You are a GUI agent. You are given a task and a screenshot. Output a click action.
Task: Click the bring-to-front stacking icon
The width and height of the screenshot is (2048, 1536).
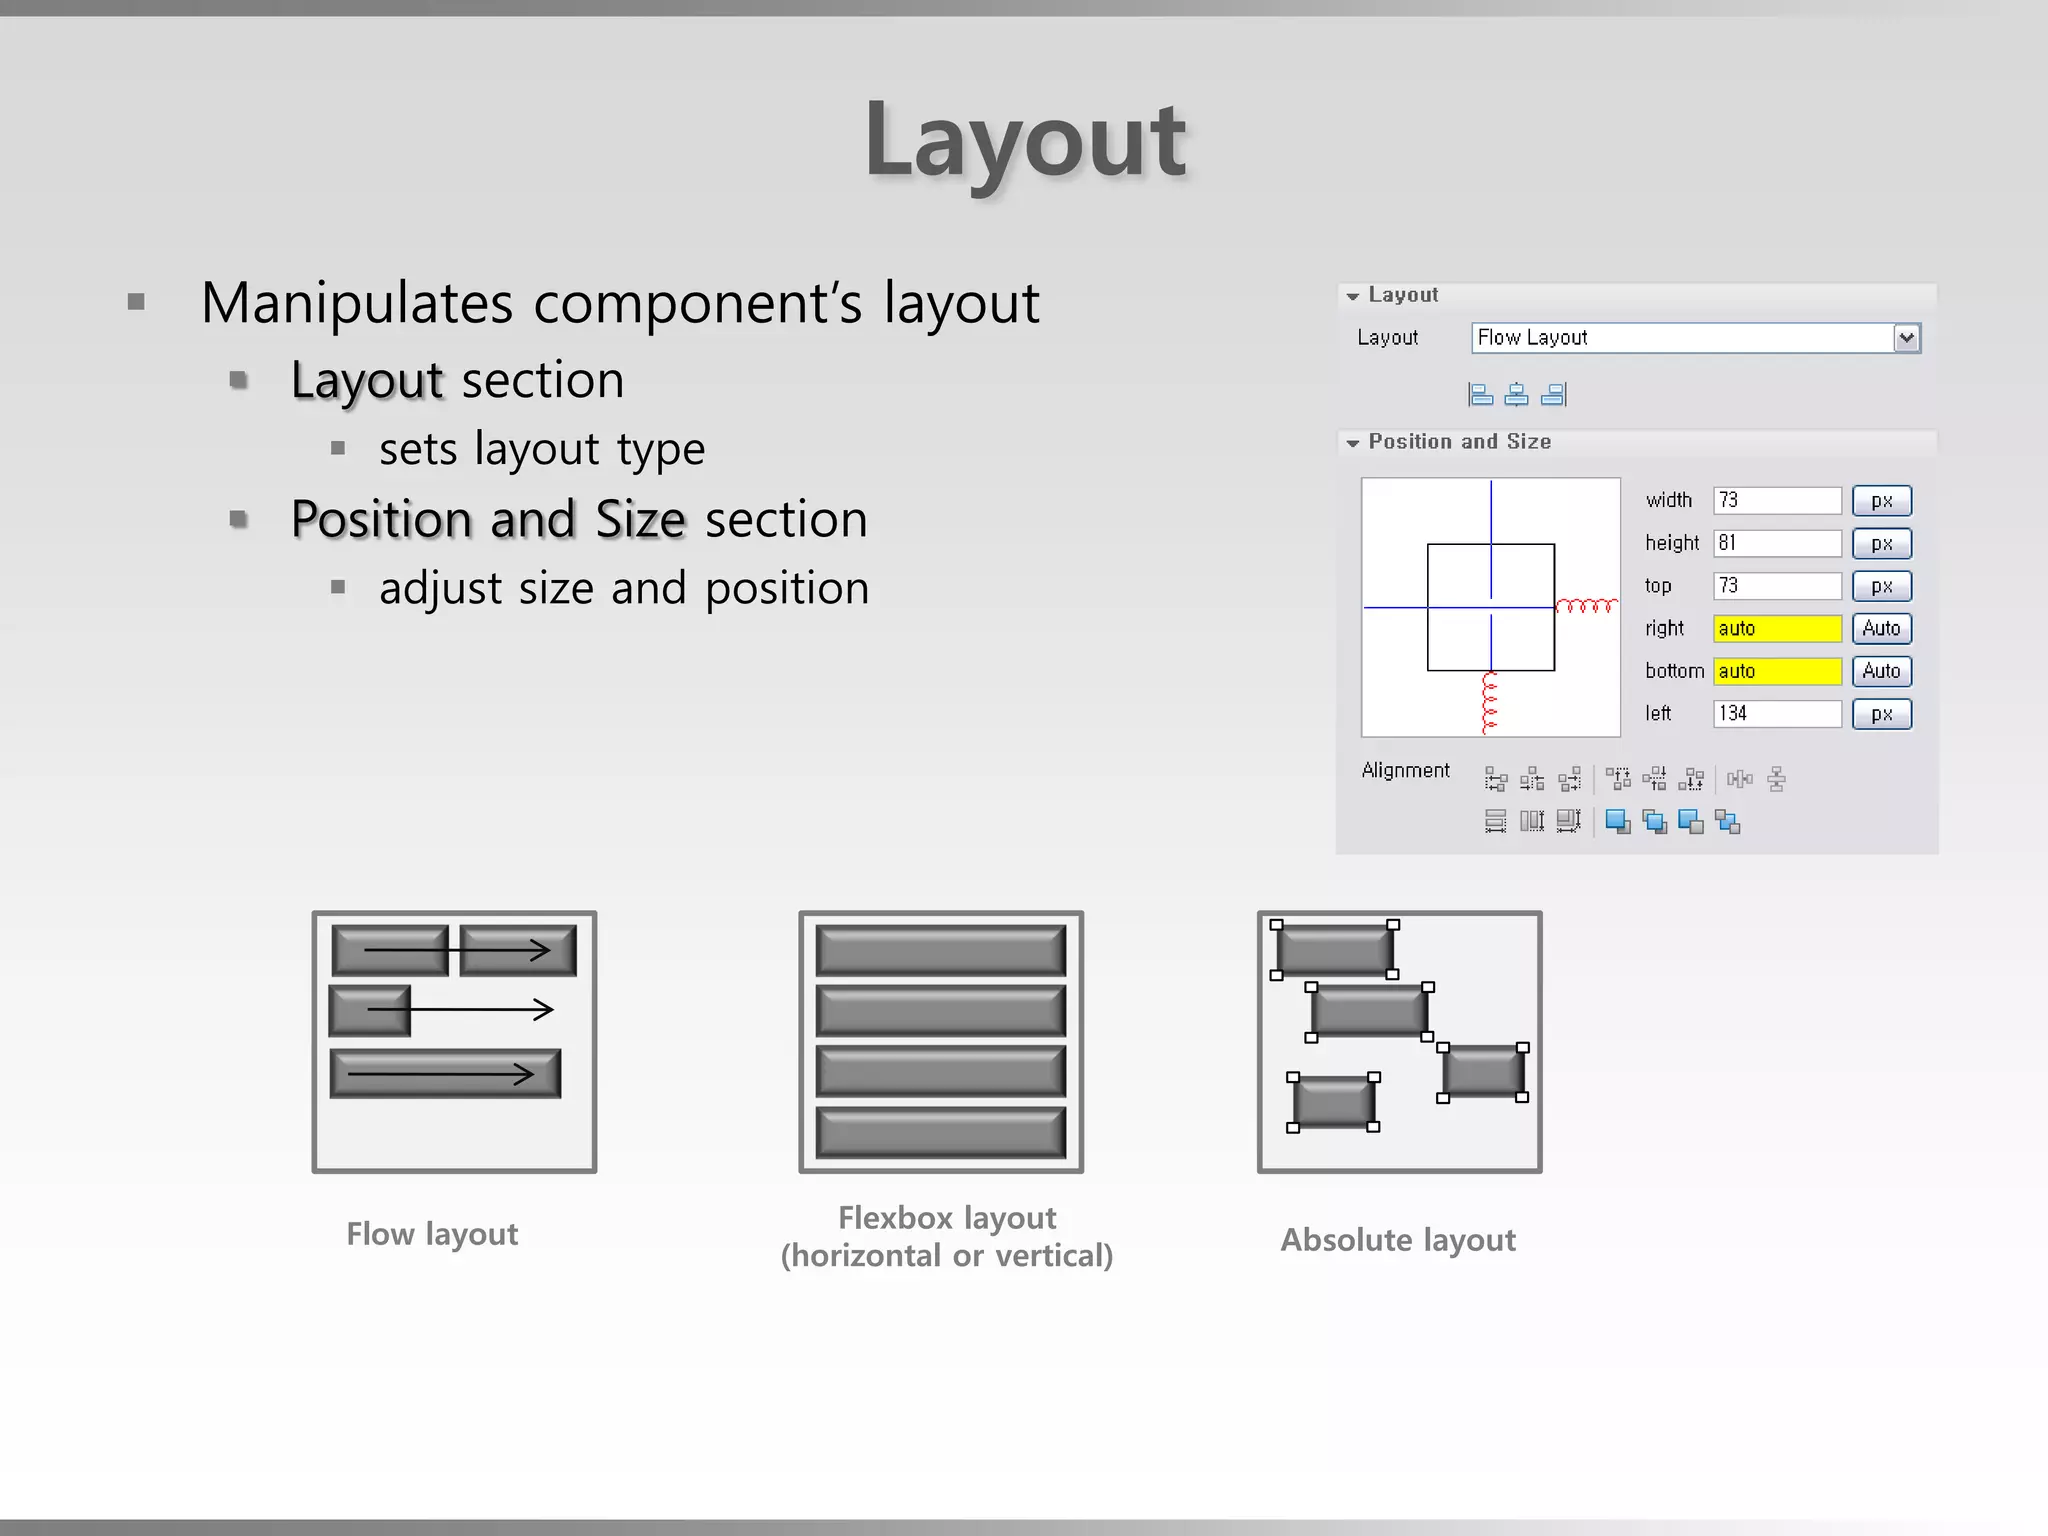(x=1617, y=822)
